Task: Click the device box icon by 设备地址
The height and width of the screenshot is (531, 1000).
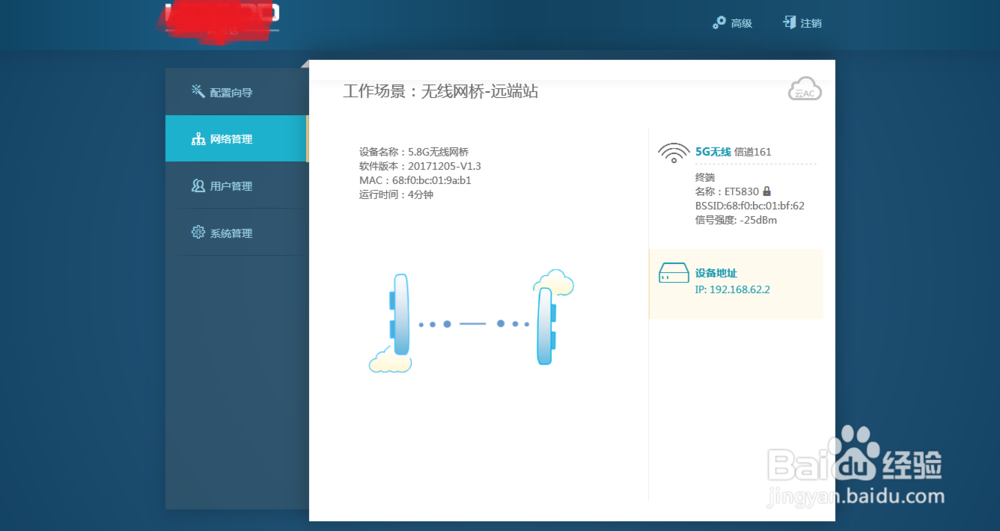Action: (673, 273)
